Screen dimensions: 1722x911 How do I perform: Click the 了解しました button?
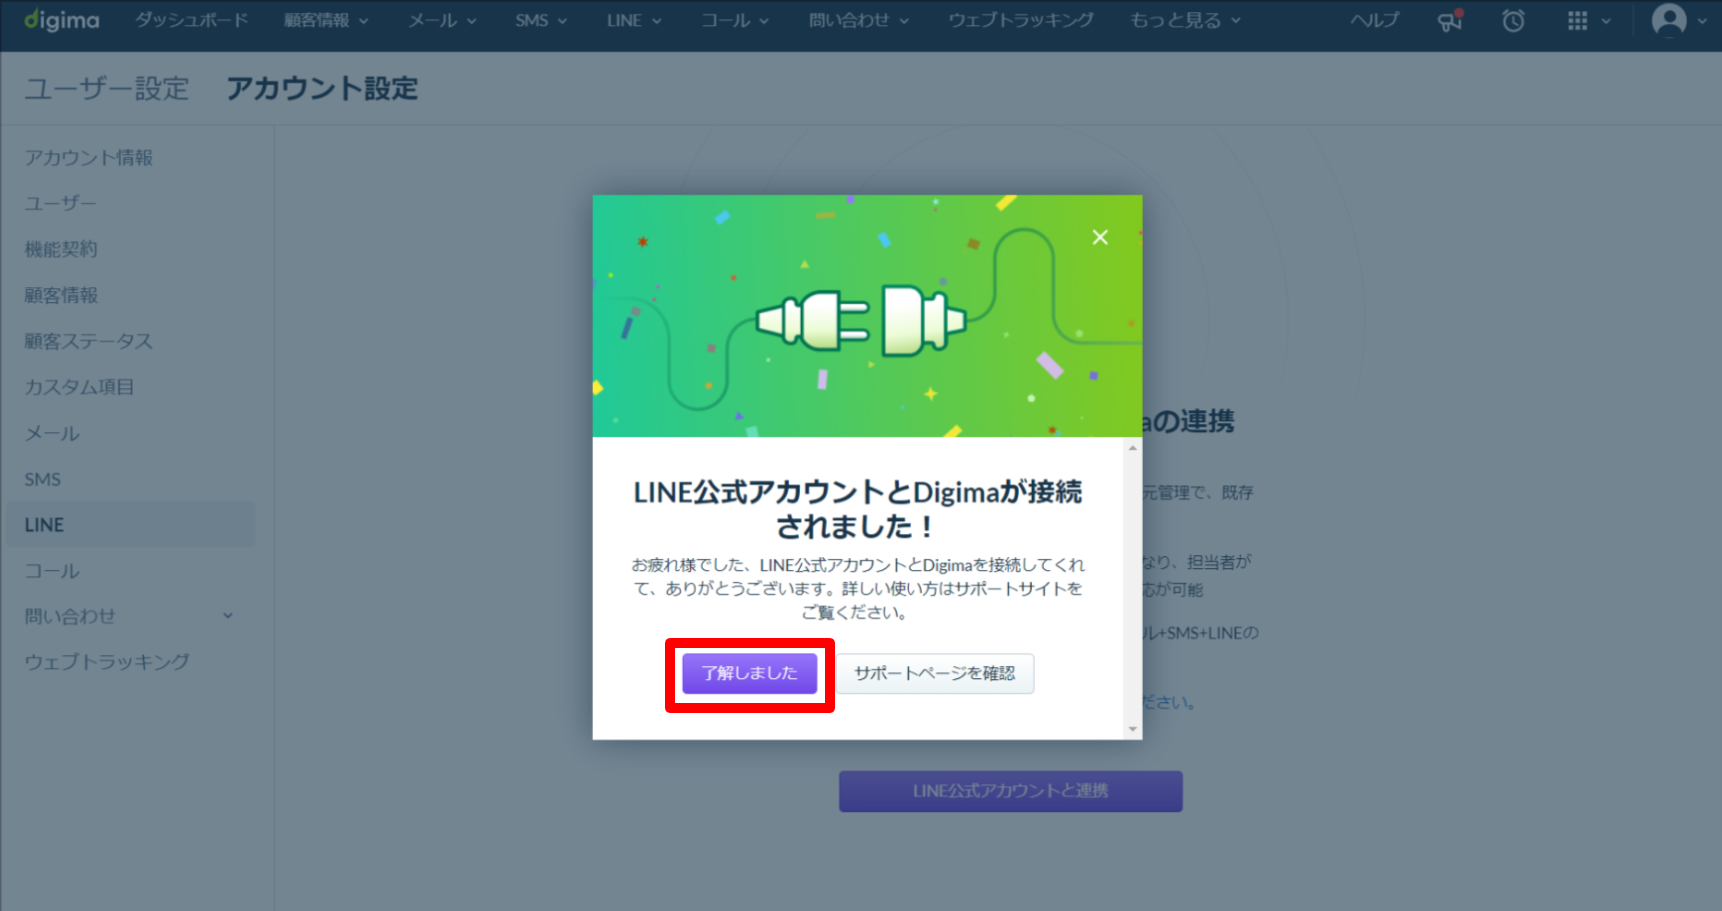[x=750, y=673]
